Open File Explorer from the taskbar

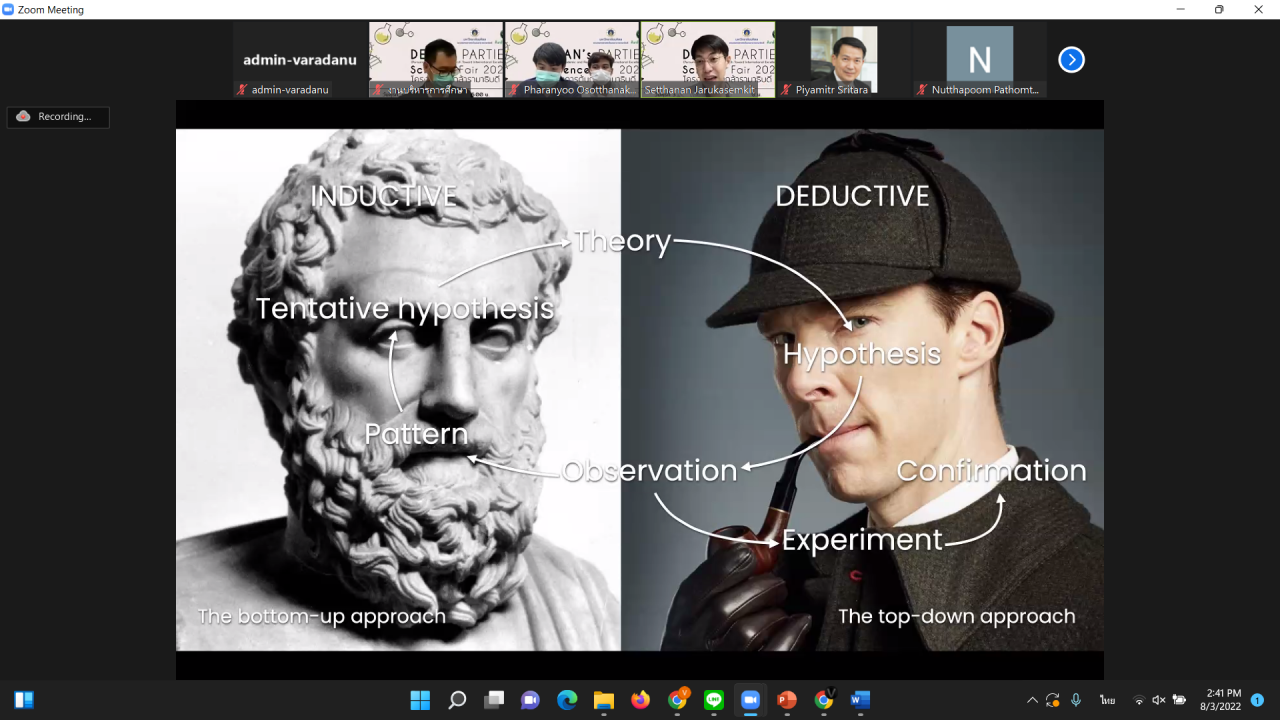point(604,700)
